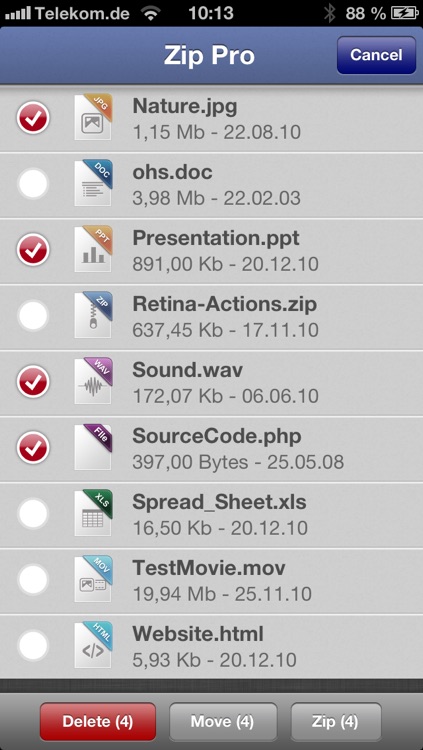Uncheck the Nature.jpg selection checkmark
The height and width of the screenshot is (750, 423).
click(33, 118)
